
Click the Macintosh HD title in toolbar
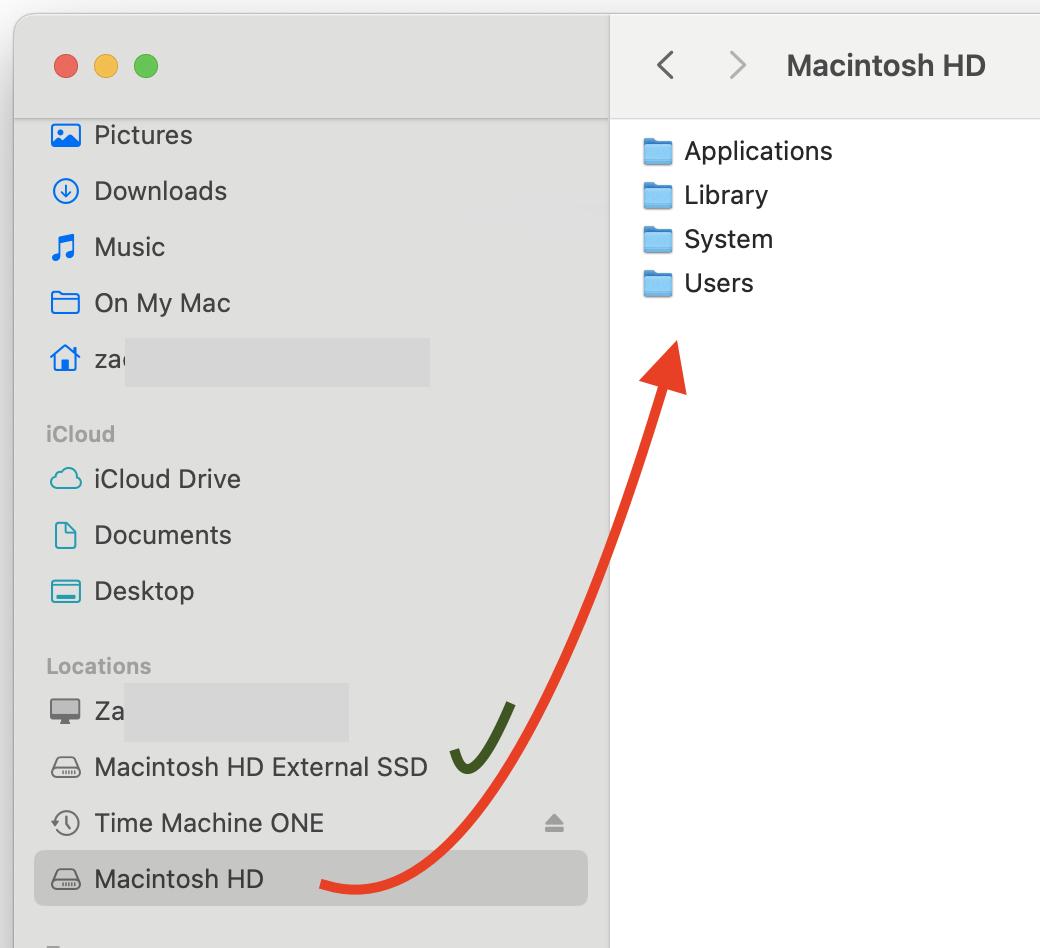point(886,65)
